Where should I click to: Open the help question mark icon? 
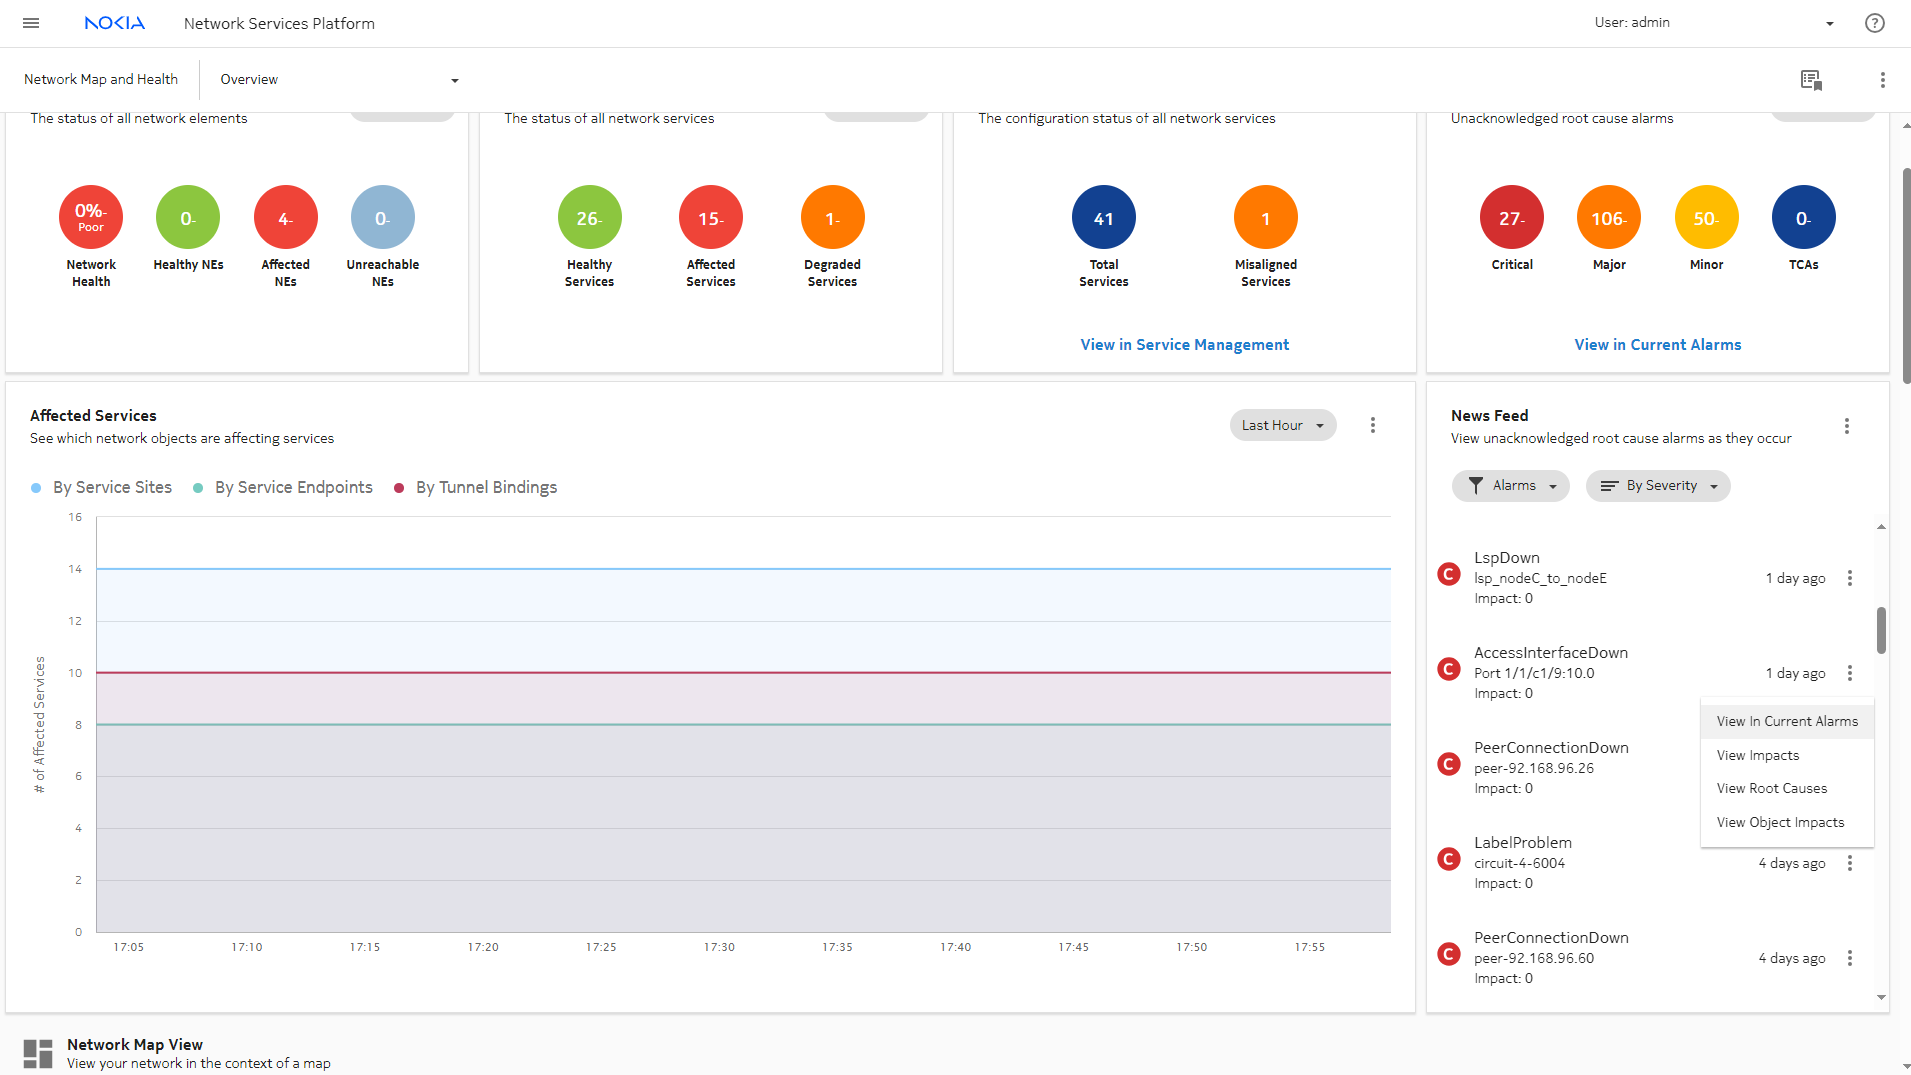[1875, 23]
